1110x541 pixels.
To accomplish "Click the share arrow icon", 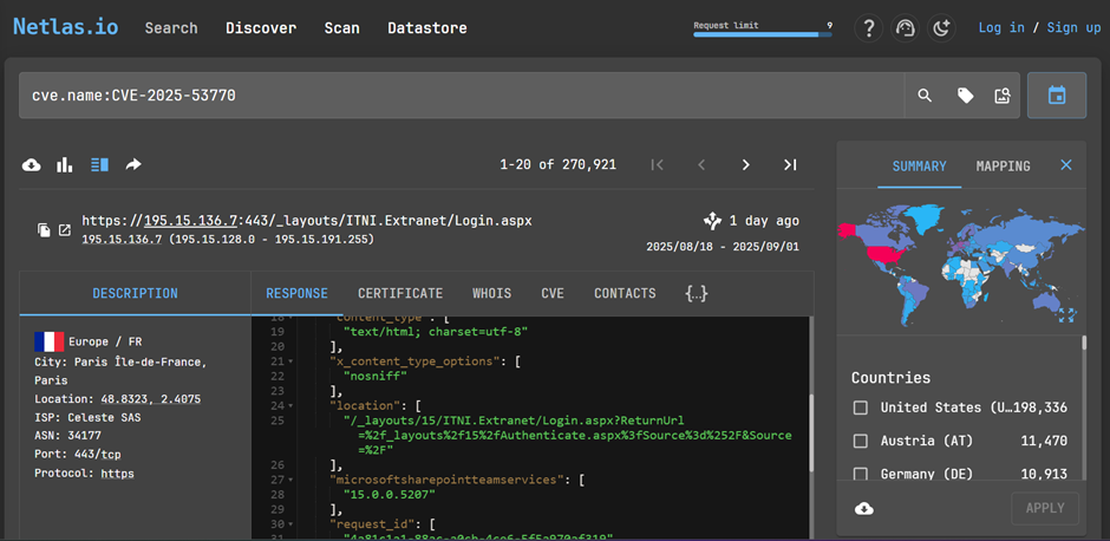I will [133, 165].
